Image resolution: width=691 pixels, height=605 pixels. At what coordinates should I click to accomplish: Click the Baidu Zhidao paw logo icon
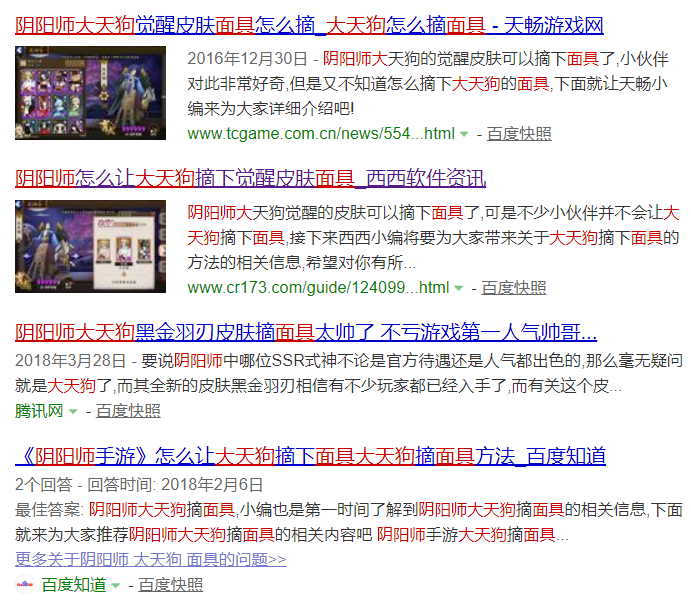25,585
